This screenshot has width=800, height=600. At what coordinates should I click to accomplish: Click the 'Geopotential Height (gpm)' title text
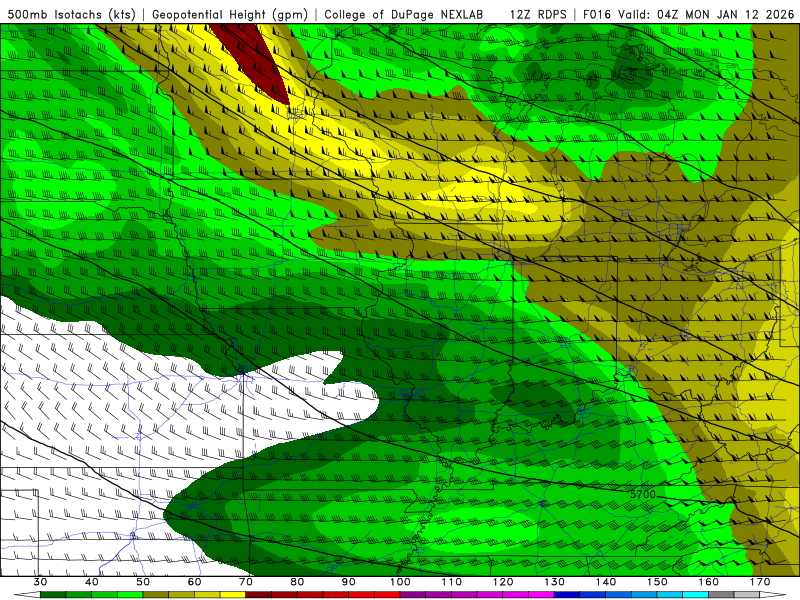click(x=230, y=14)
